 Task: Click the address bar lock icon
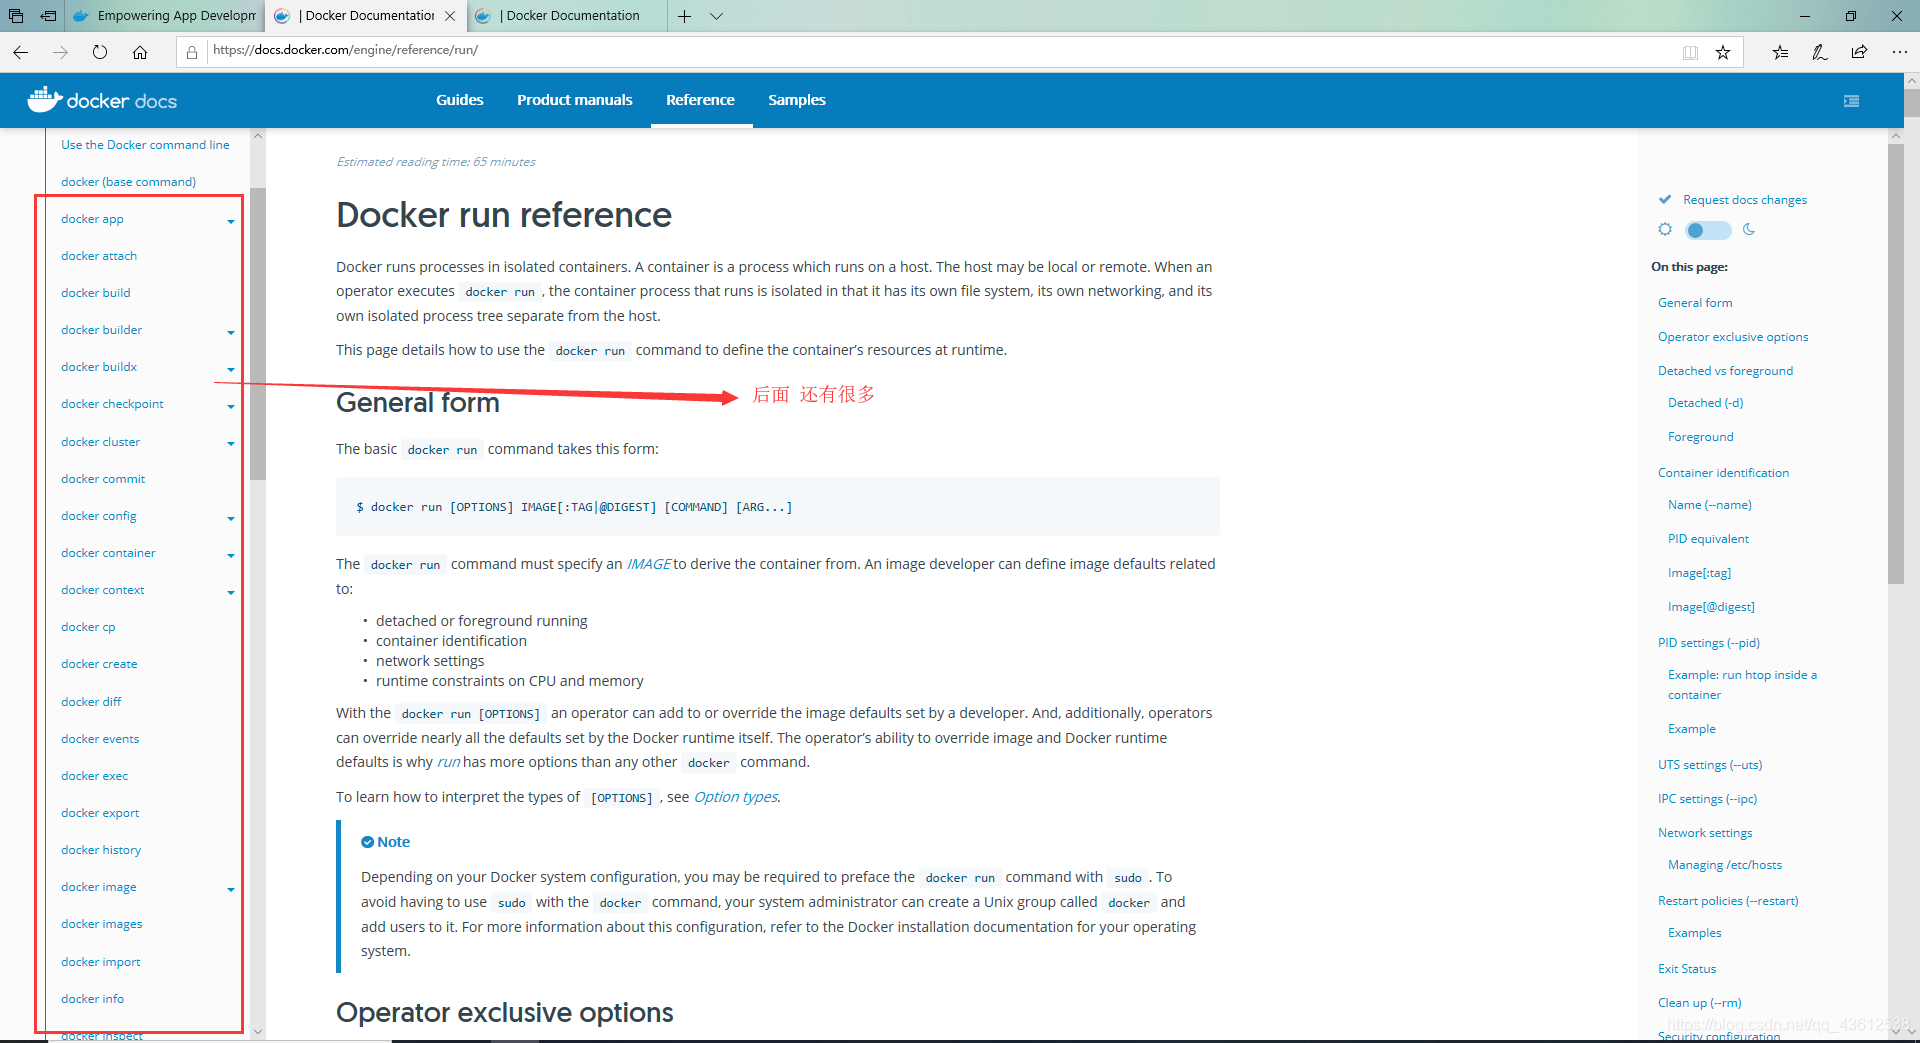pyautogui.click(x=192, y=52)
